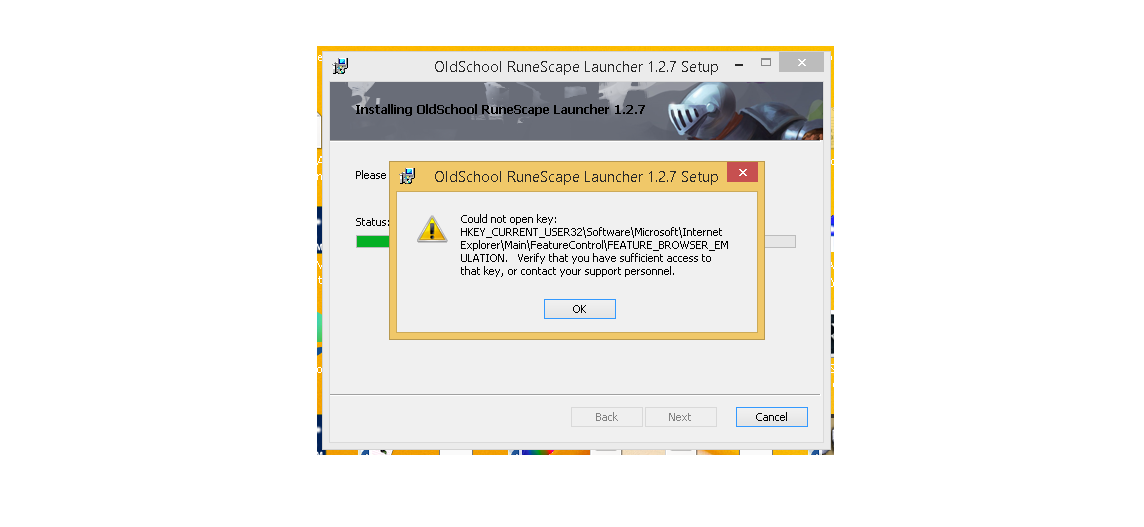
Task: Click the main window title bar text
Action: tap(576, 66)
